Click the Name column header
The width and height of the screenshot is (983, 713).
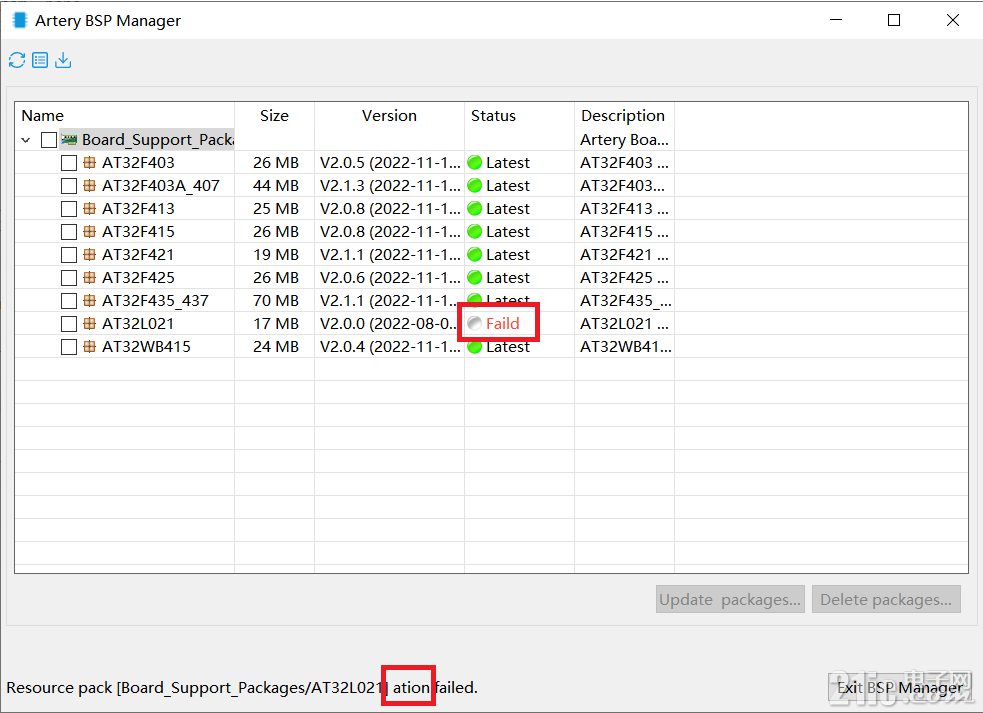click(125, 115)
